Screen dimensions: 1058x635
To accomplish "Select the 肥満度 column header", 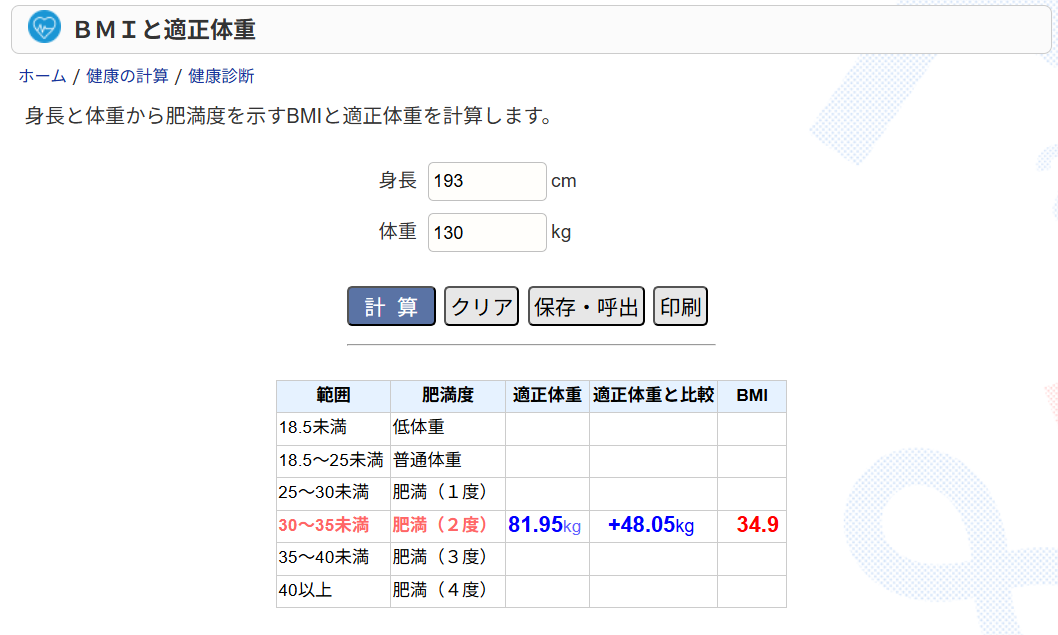I will click(x=447, y=395).
